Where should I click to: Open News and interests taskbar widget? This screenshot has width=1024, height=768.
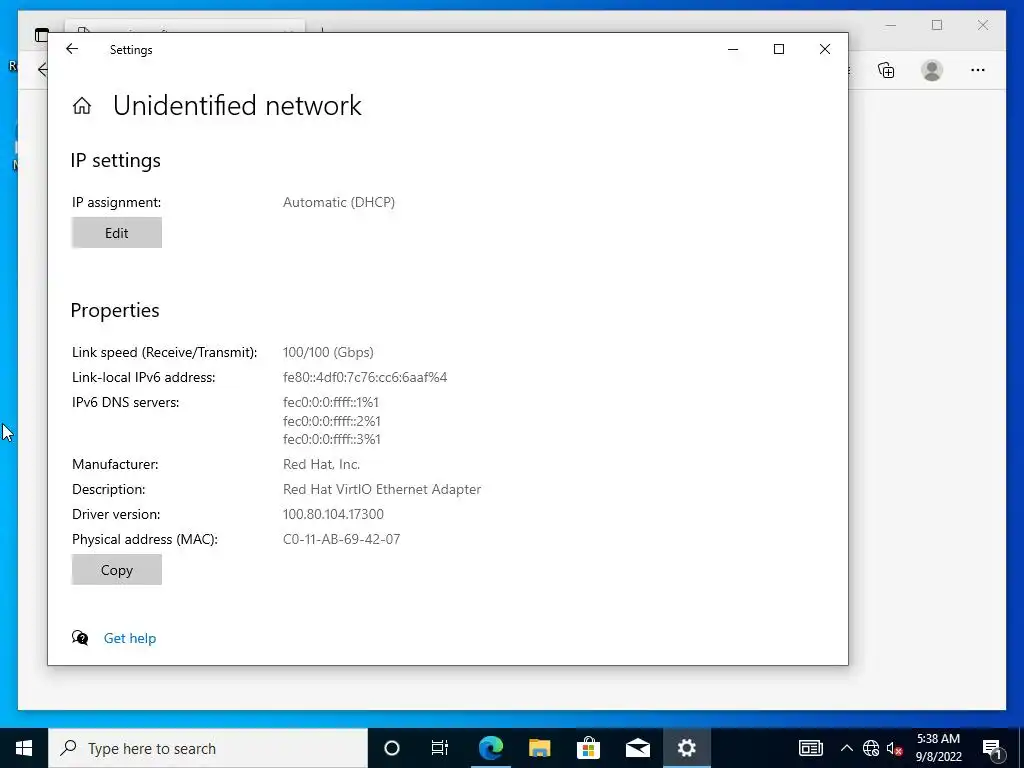click(810, 748)
